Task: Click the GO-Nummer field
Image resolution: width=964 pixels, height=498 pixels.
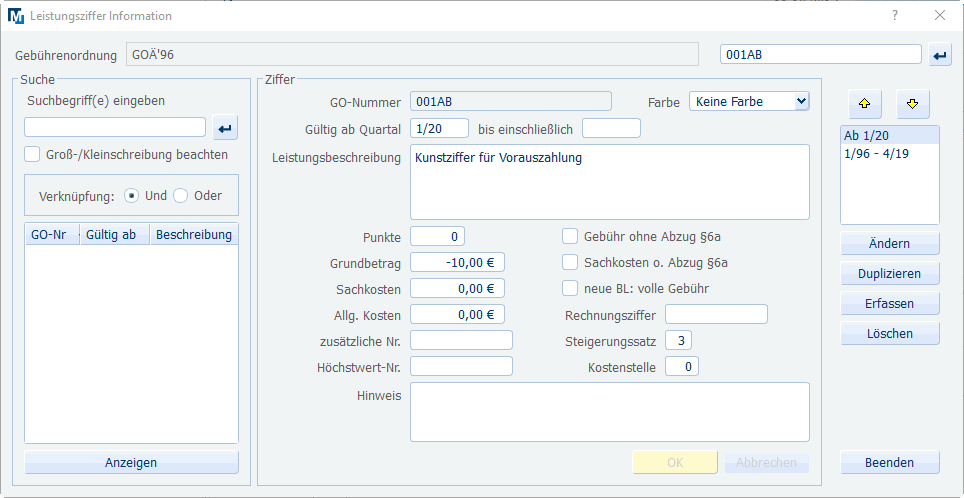Action: point(511,101)
